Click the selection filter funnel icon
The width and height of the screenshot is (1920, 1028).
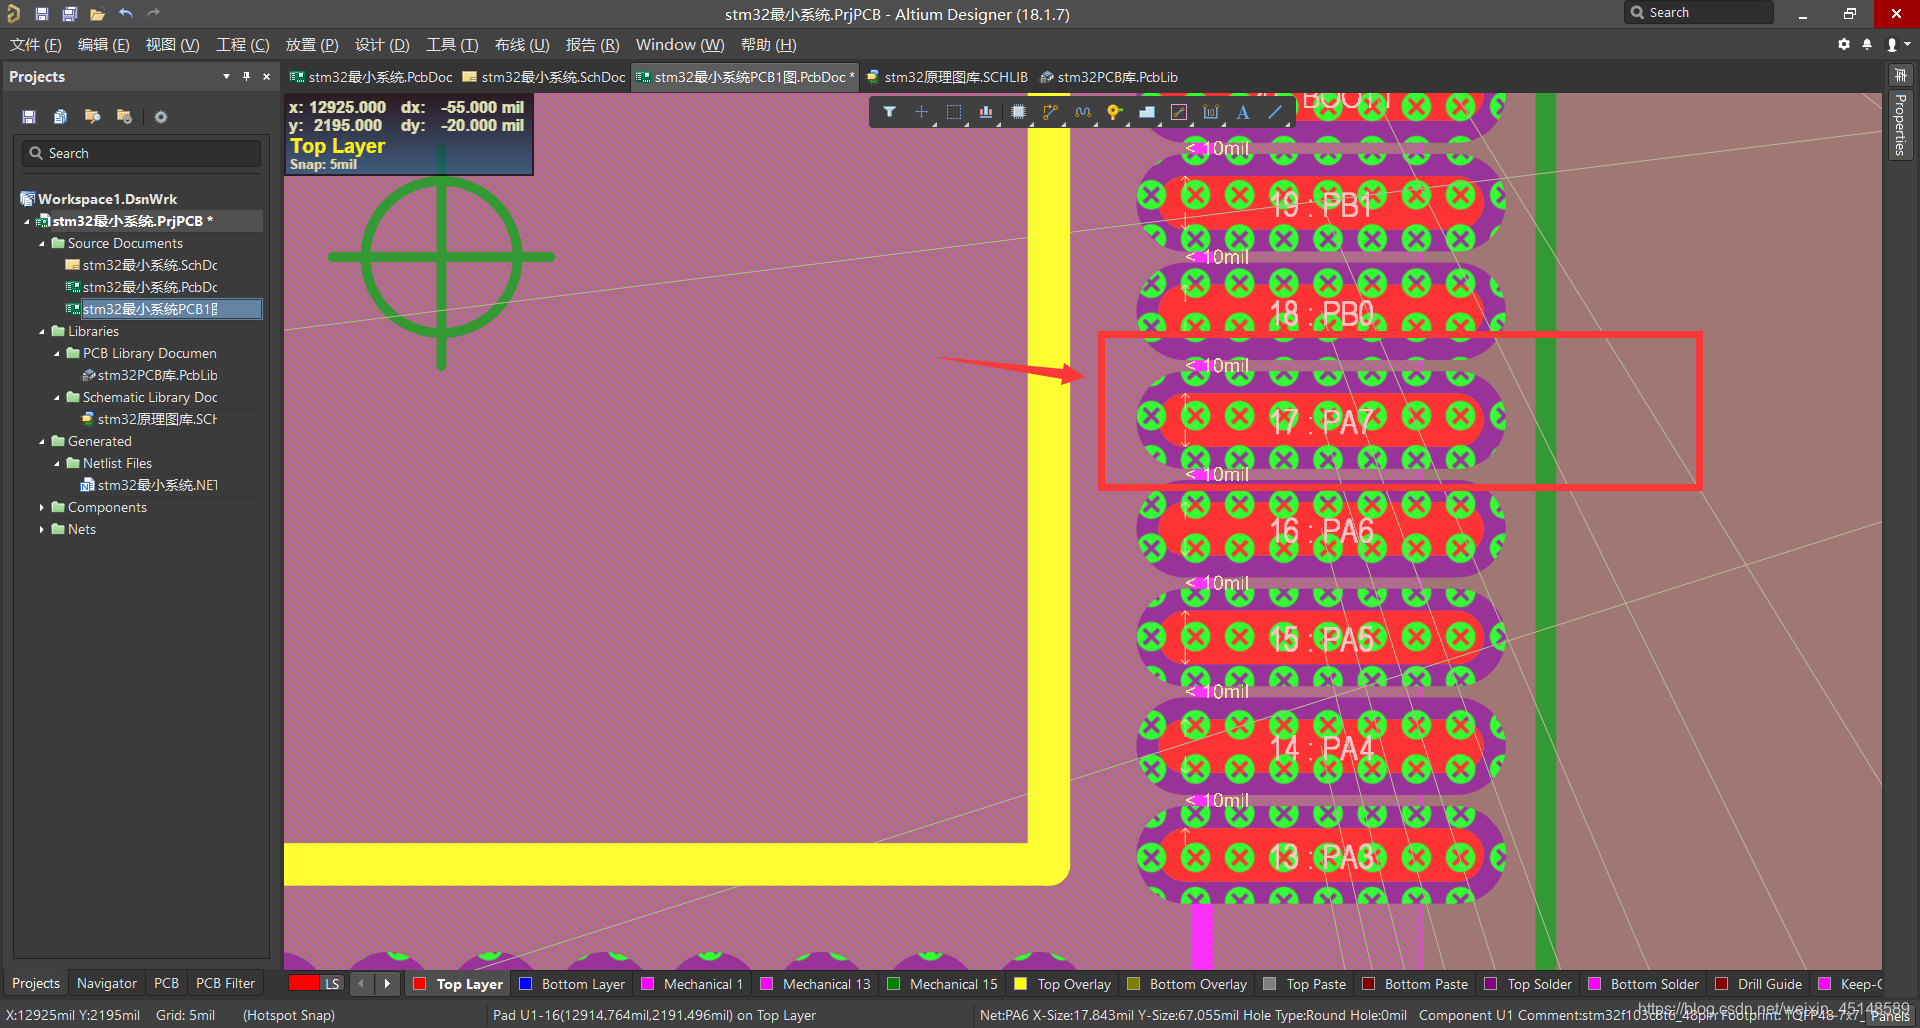click(x=889, y=112)
